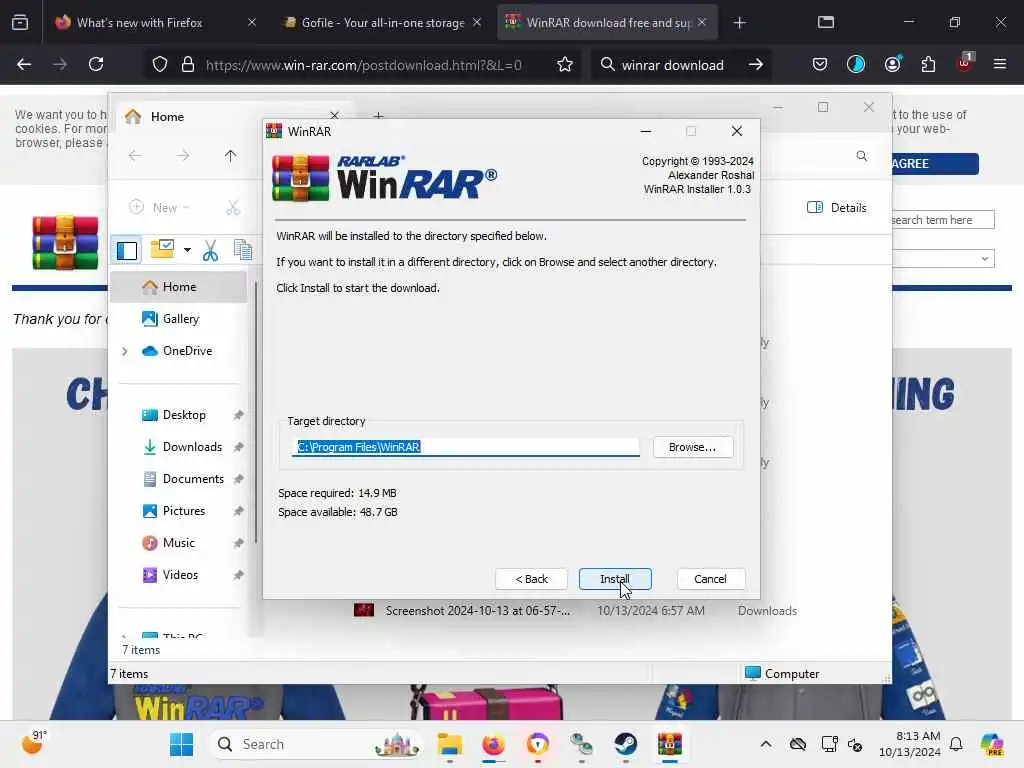Viewport: 1024px width, 768px height.
Task: Close the WinRAR installer dialog
Action: coord(737,131)
